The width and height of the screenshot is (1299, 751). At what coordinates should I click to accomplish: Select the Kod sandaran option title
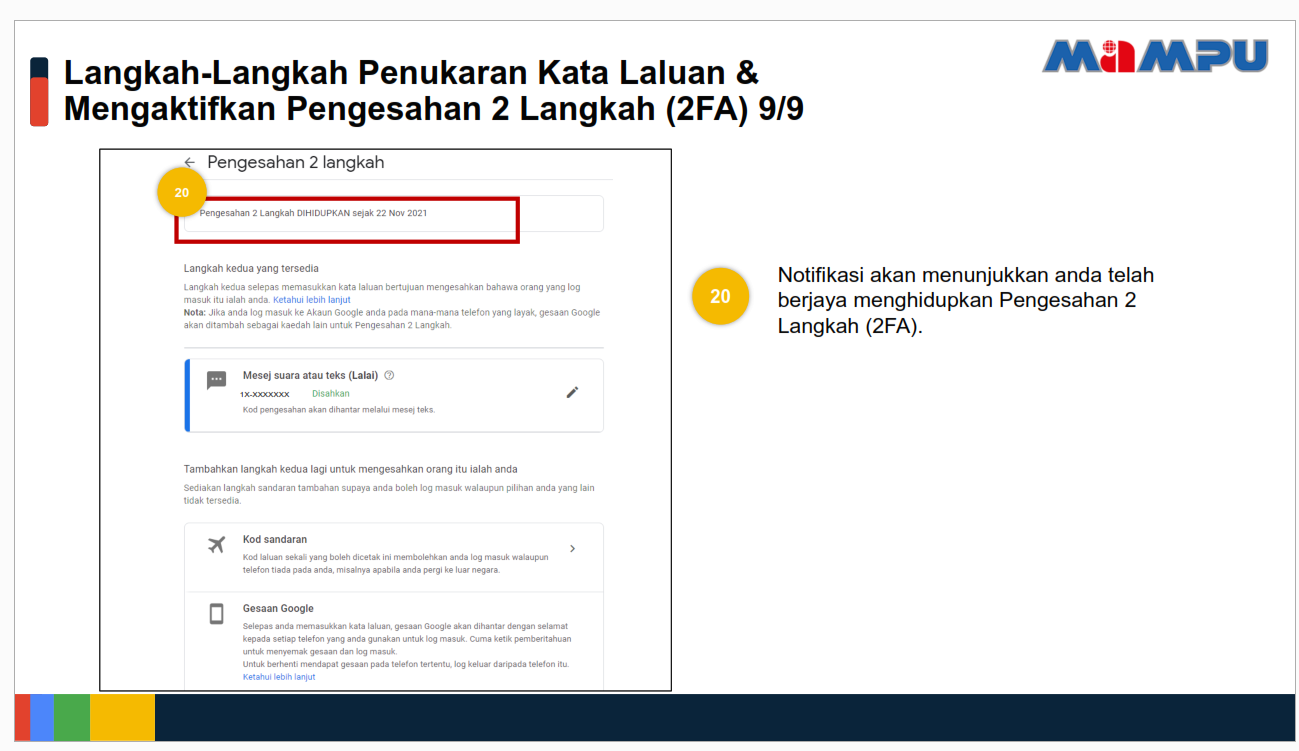[x=275, y=540]
